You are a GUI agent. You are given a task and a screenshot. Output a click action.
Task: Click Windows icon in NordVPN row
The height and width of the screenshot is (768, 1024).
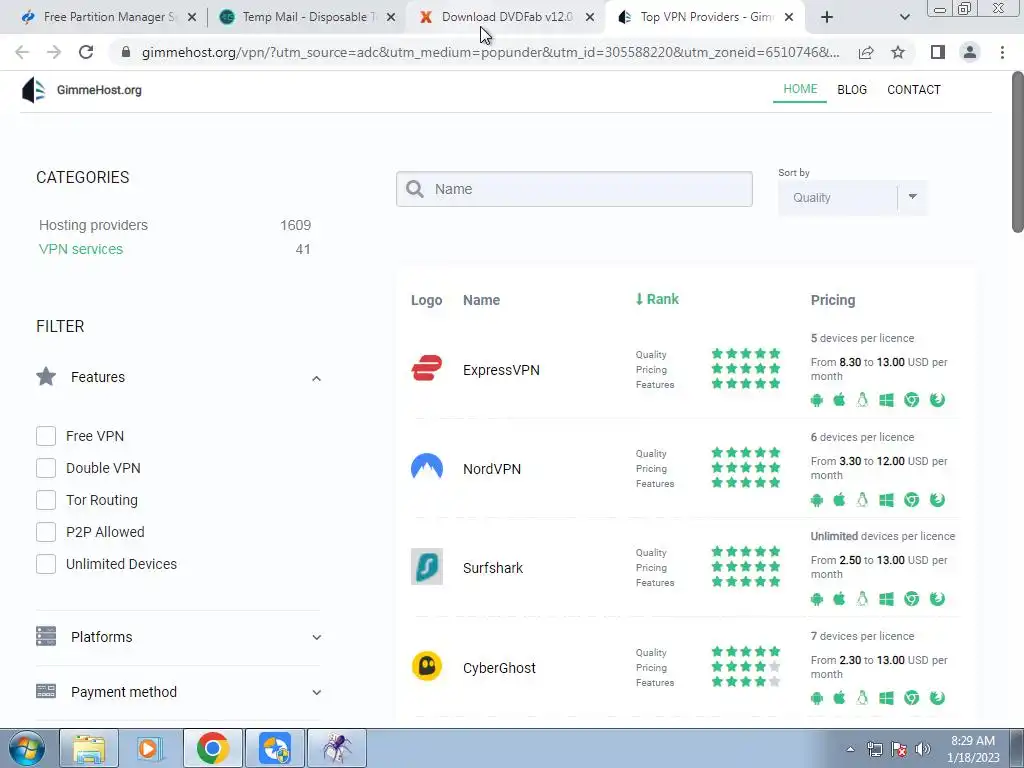tap(886, 500)
